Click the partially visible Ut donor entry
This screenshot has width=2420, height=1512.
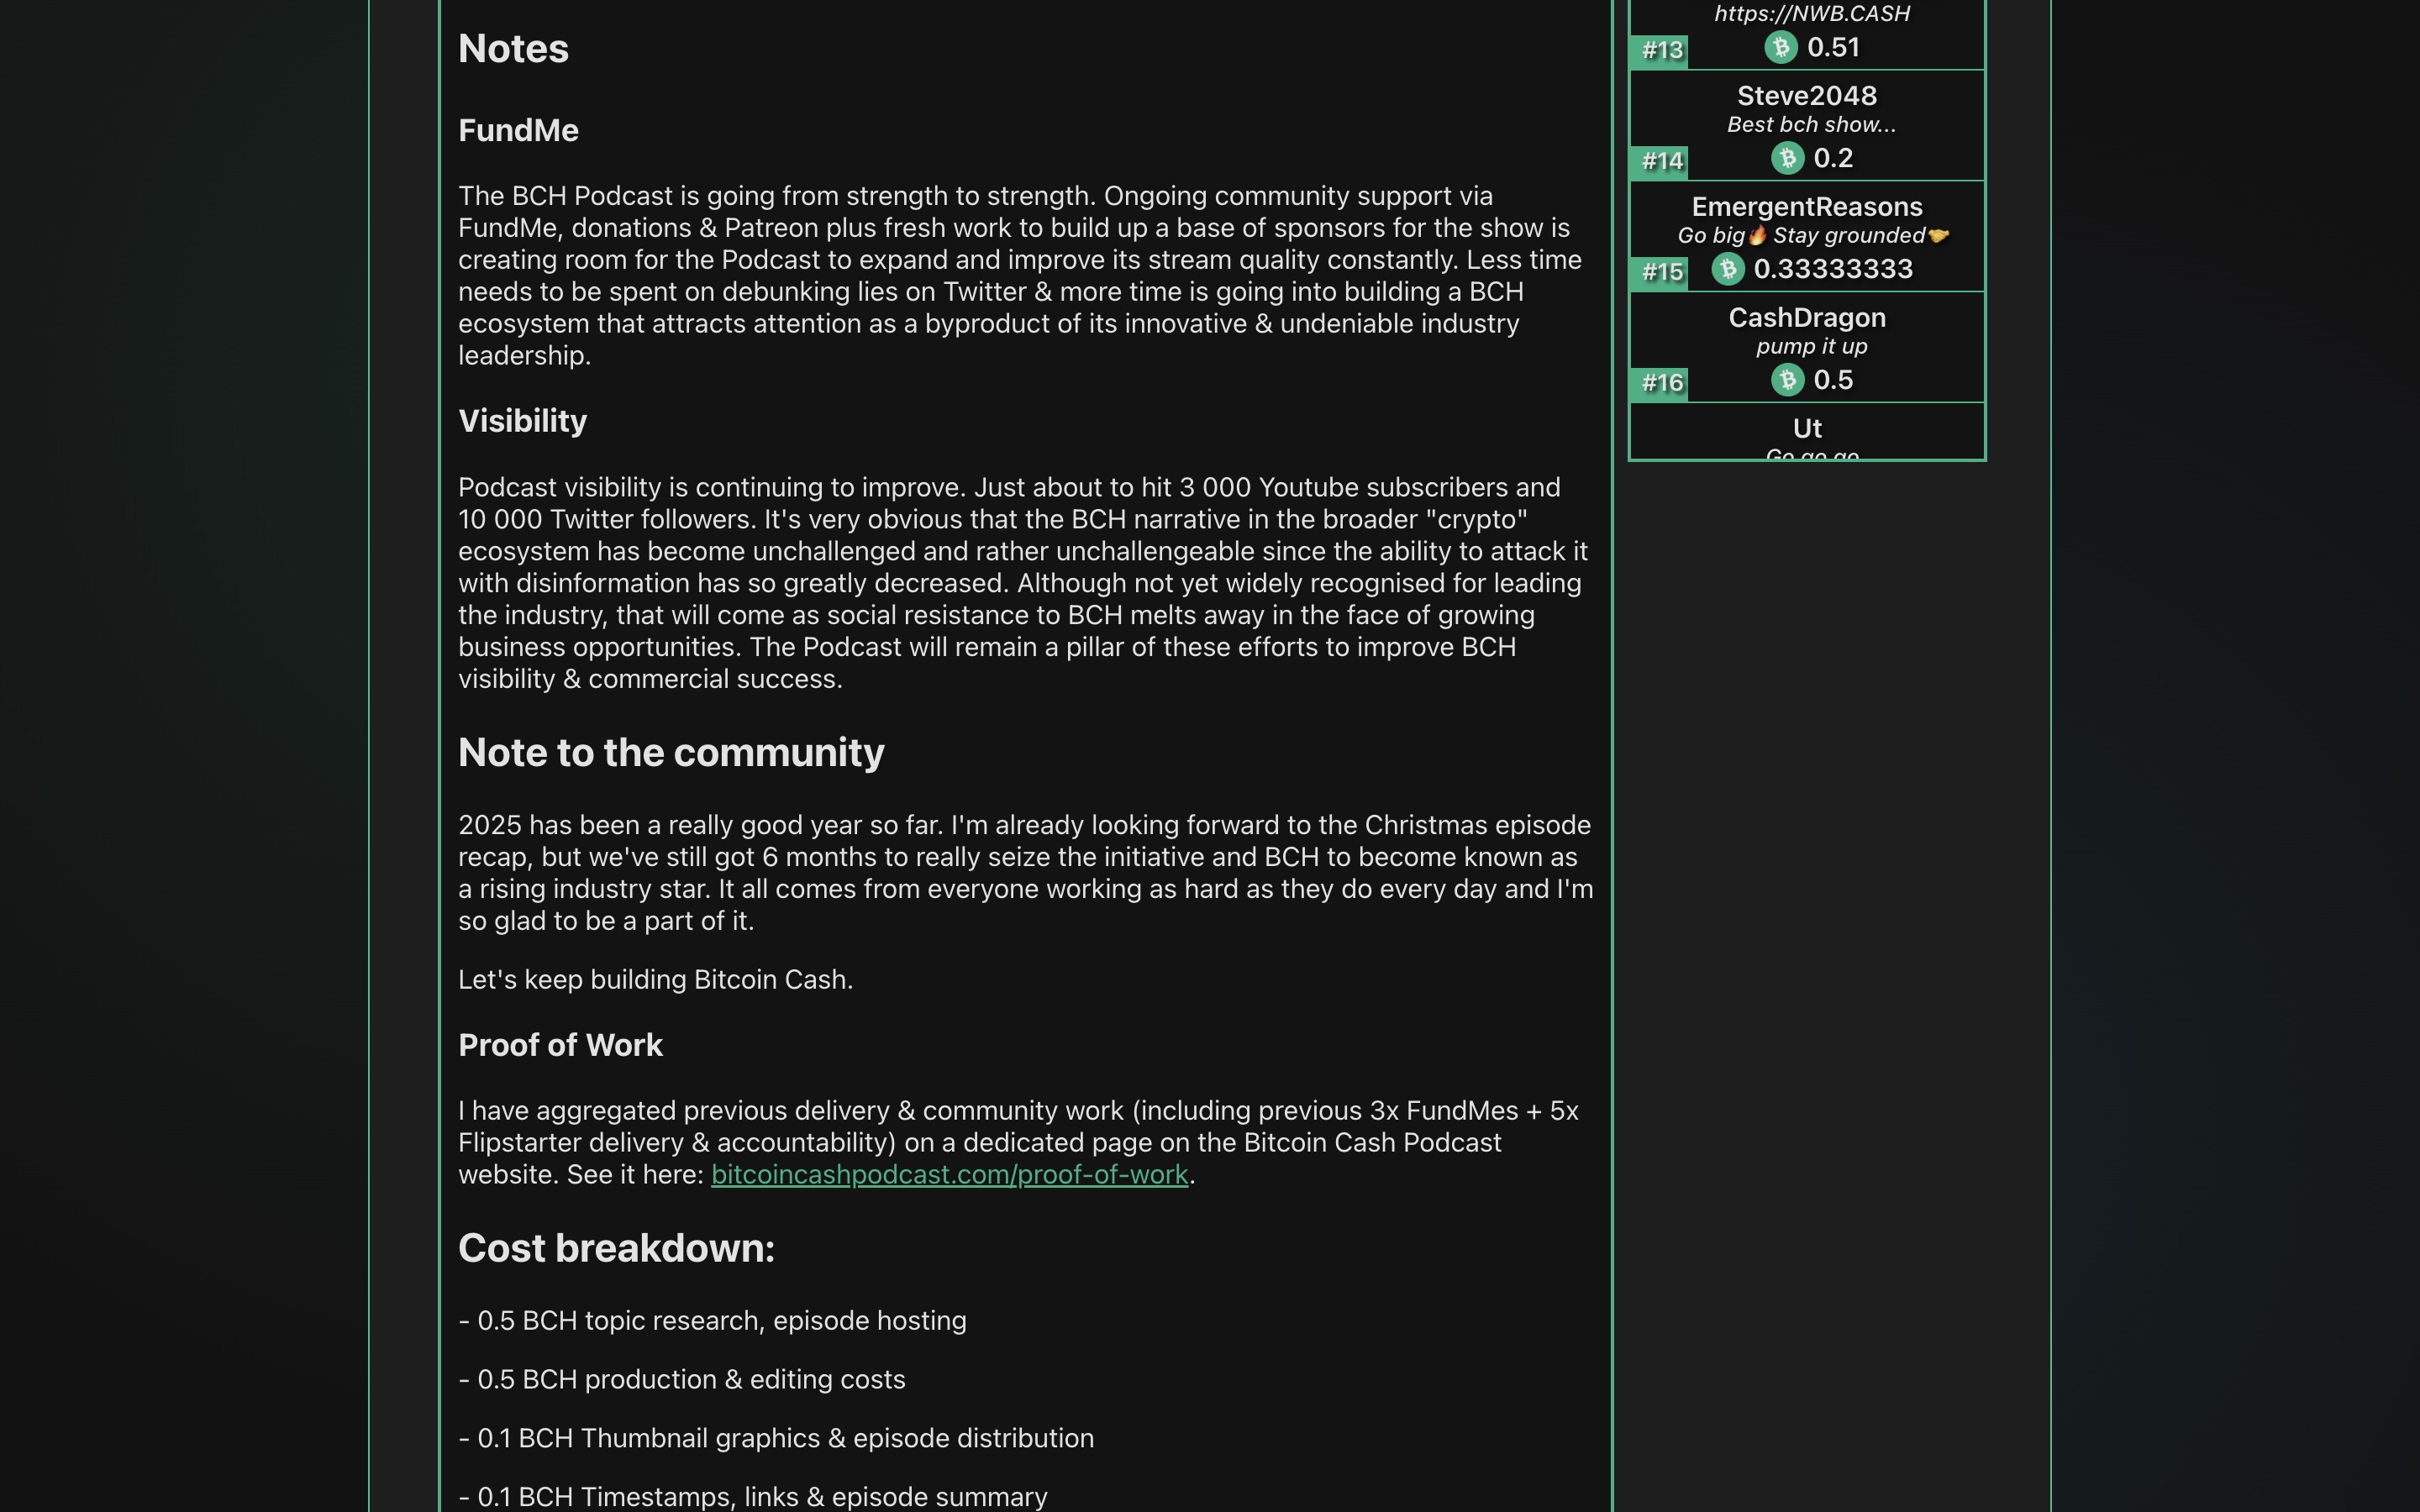click(x=1807, y=428)
